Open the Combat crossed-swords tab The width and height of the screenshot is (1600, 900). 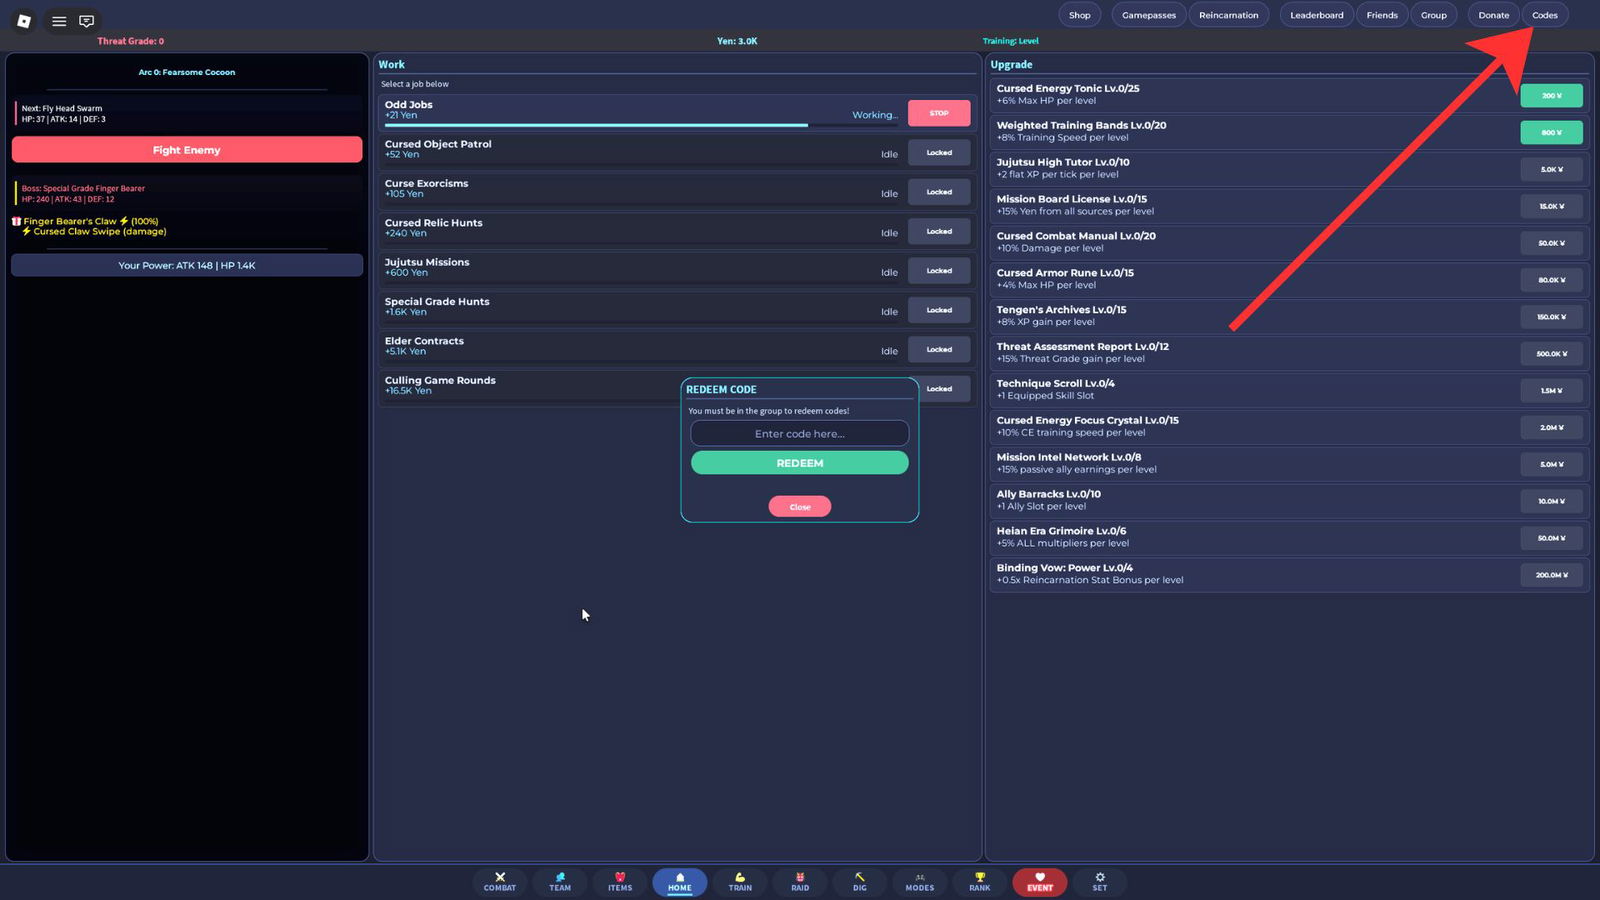500,882
